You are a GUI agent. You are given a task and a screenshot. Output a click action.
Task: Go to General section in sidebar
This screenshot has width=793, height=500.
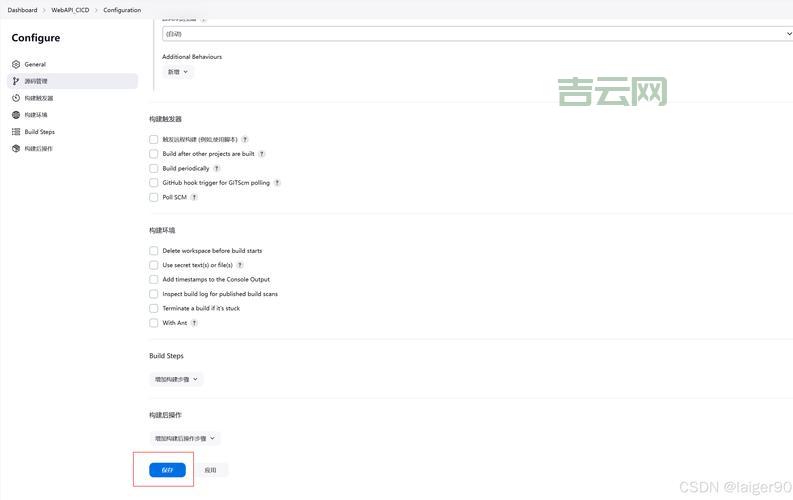(x=72, y=64)
